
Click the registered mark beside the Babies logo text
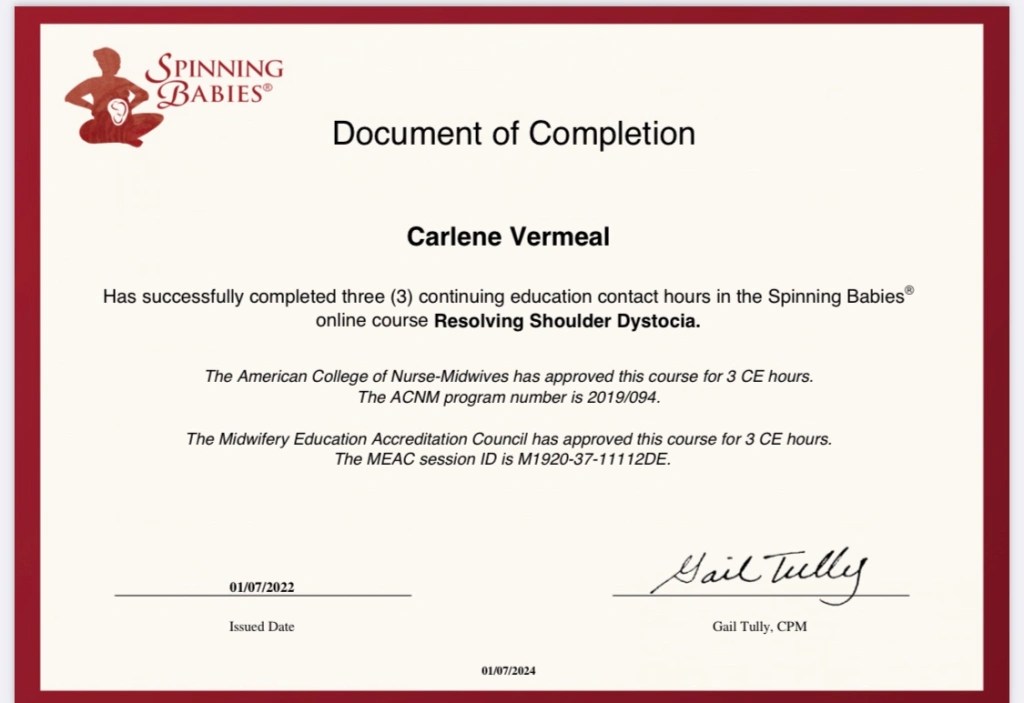(266, 89)
